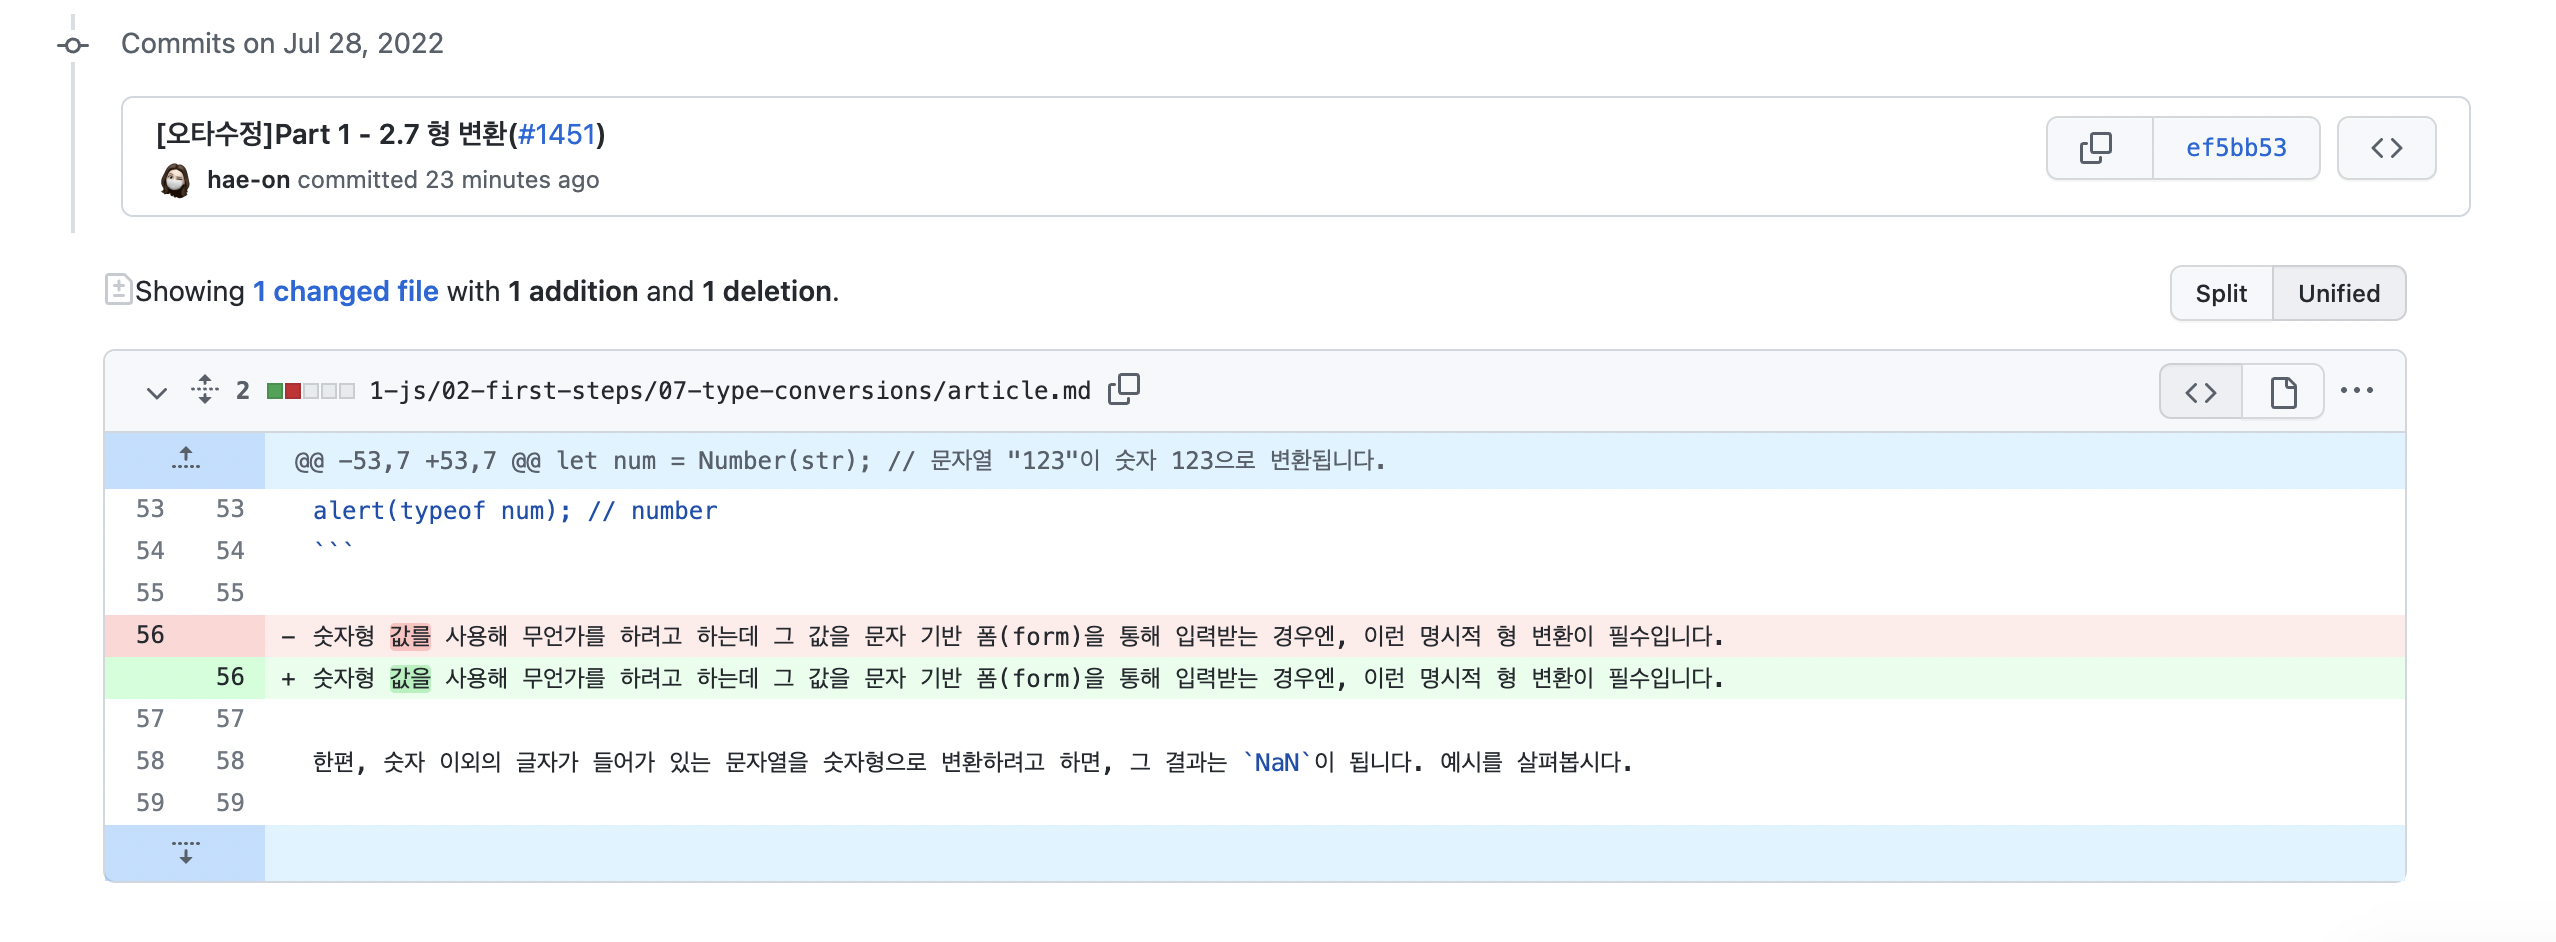Expand hidden lines above line 53
Viewport: 2556px width, 942px height.
185,460
